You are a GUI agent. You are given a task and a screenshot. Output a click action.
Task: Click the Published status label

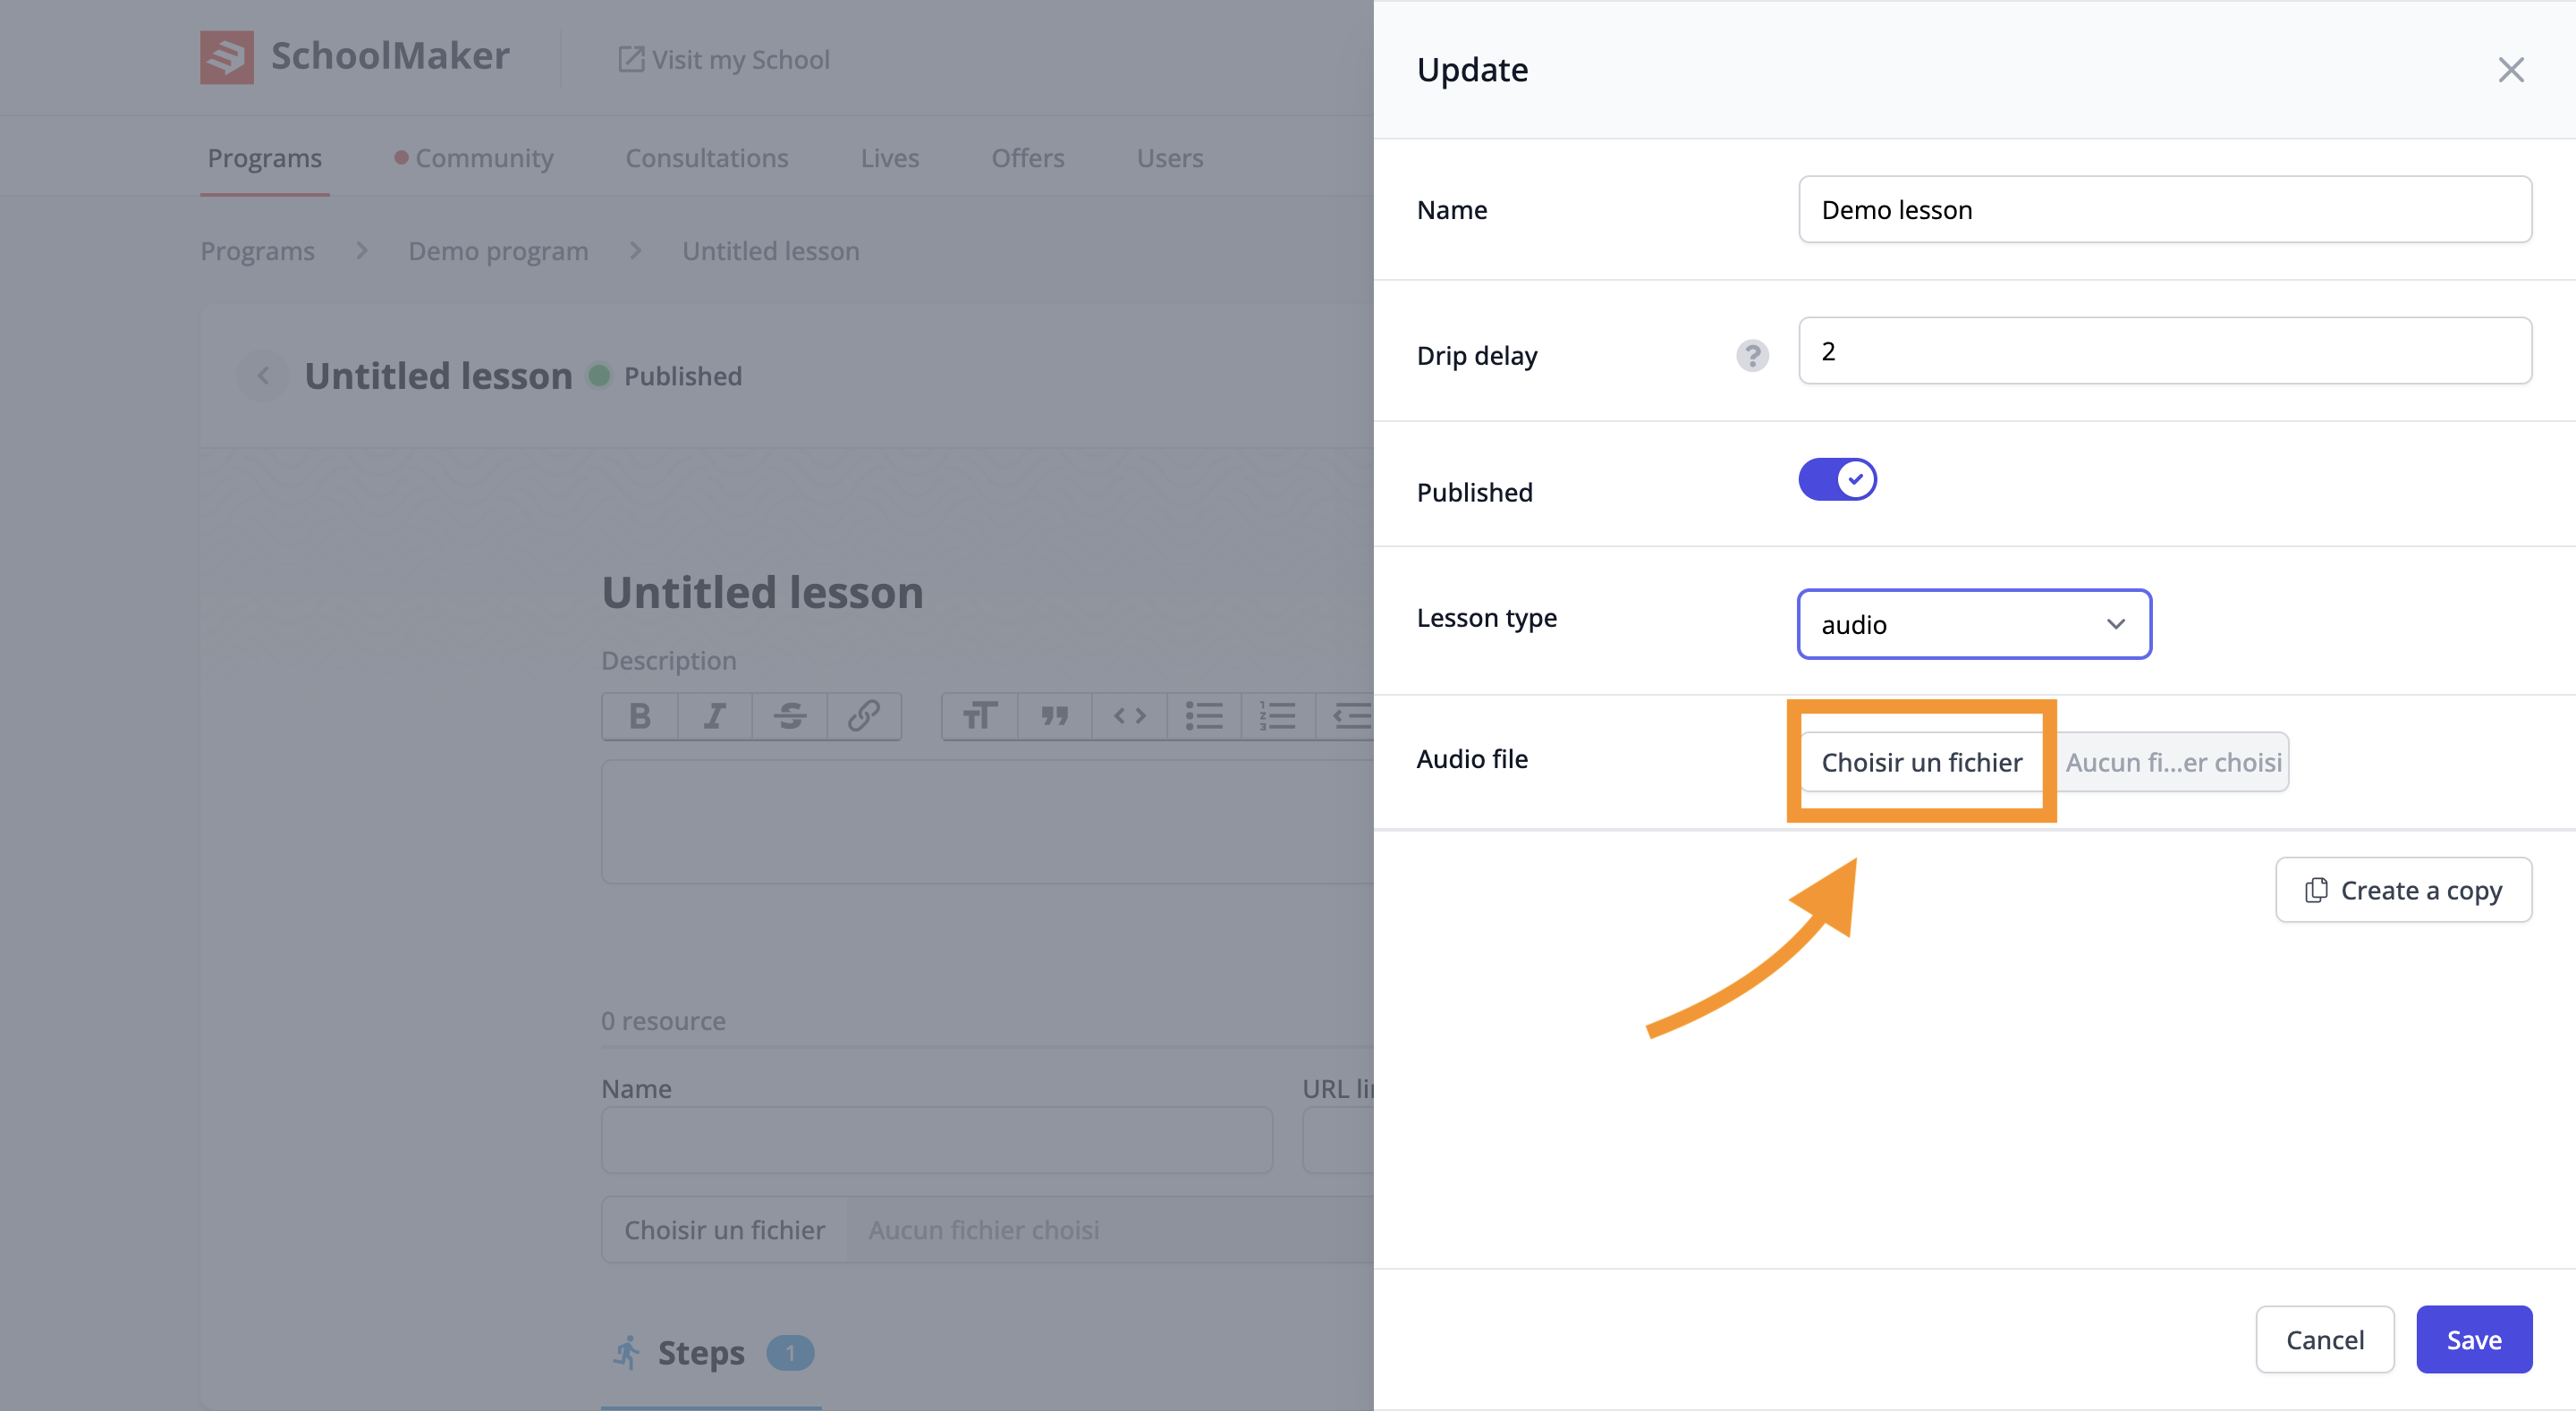click(x=683, y=376)
